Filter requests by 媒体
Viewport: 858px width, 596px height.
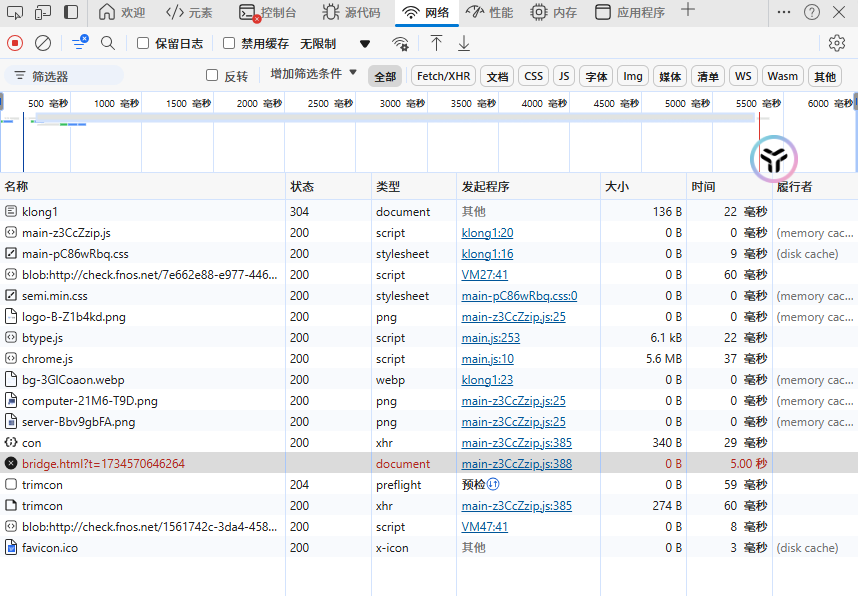point(670,76)
